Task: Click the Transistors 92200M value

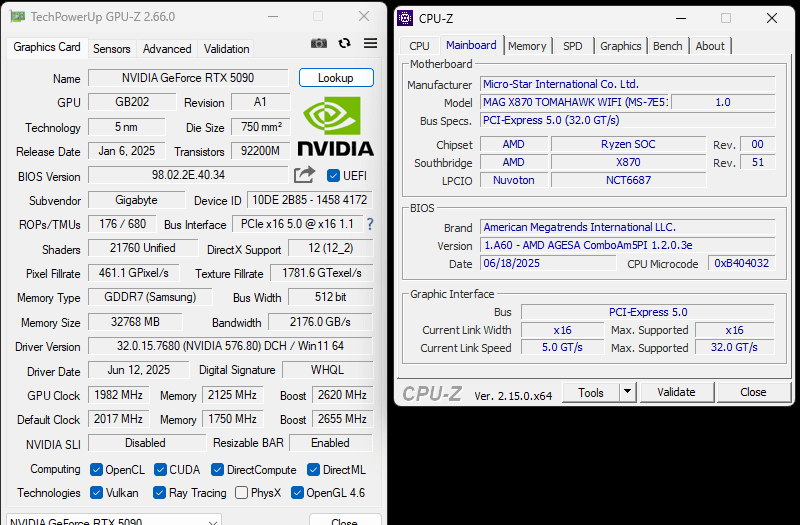Action: pyautogui.click(x=260, y=151)
